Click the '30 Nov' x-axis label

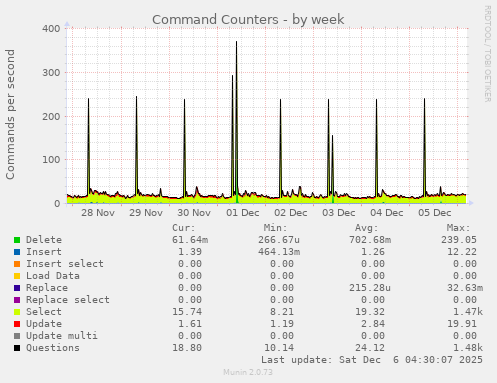click(x=194, y=213)
